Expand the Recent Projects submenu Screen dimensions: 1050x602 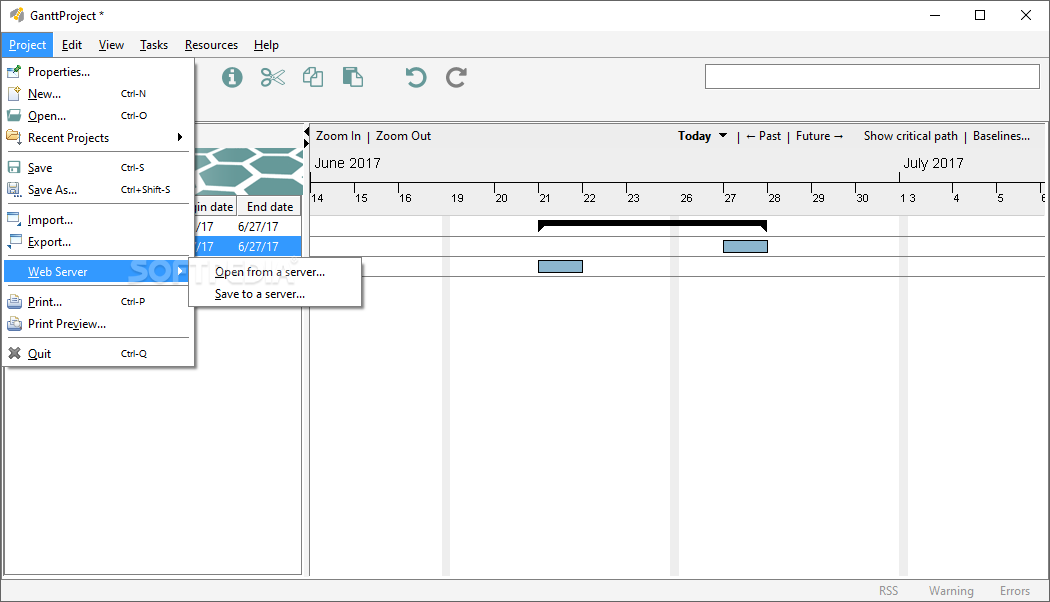coord(98,138)
